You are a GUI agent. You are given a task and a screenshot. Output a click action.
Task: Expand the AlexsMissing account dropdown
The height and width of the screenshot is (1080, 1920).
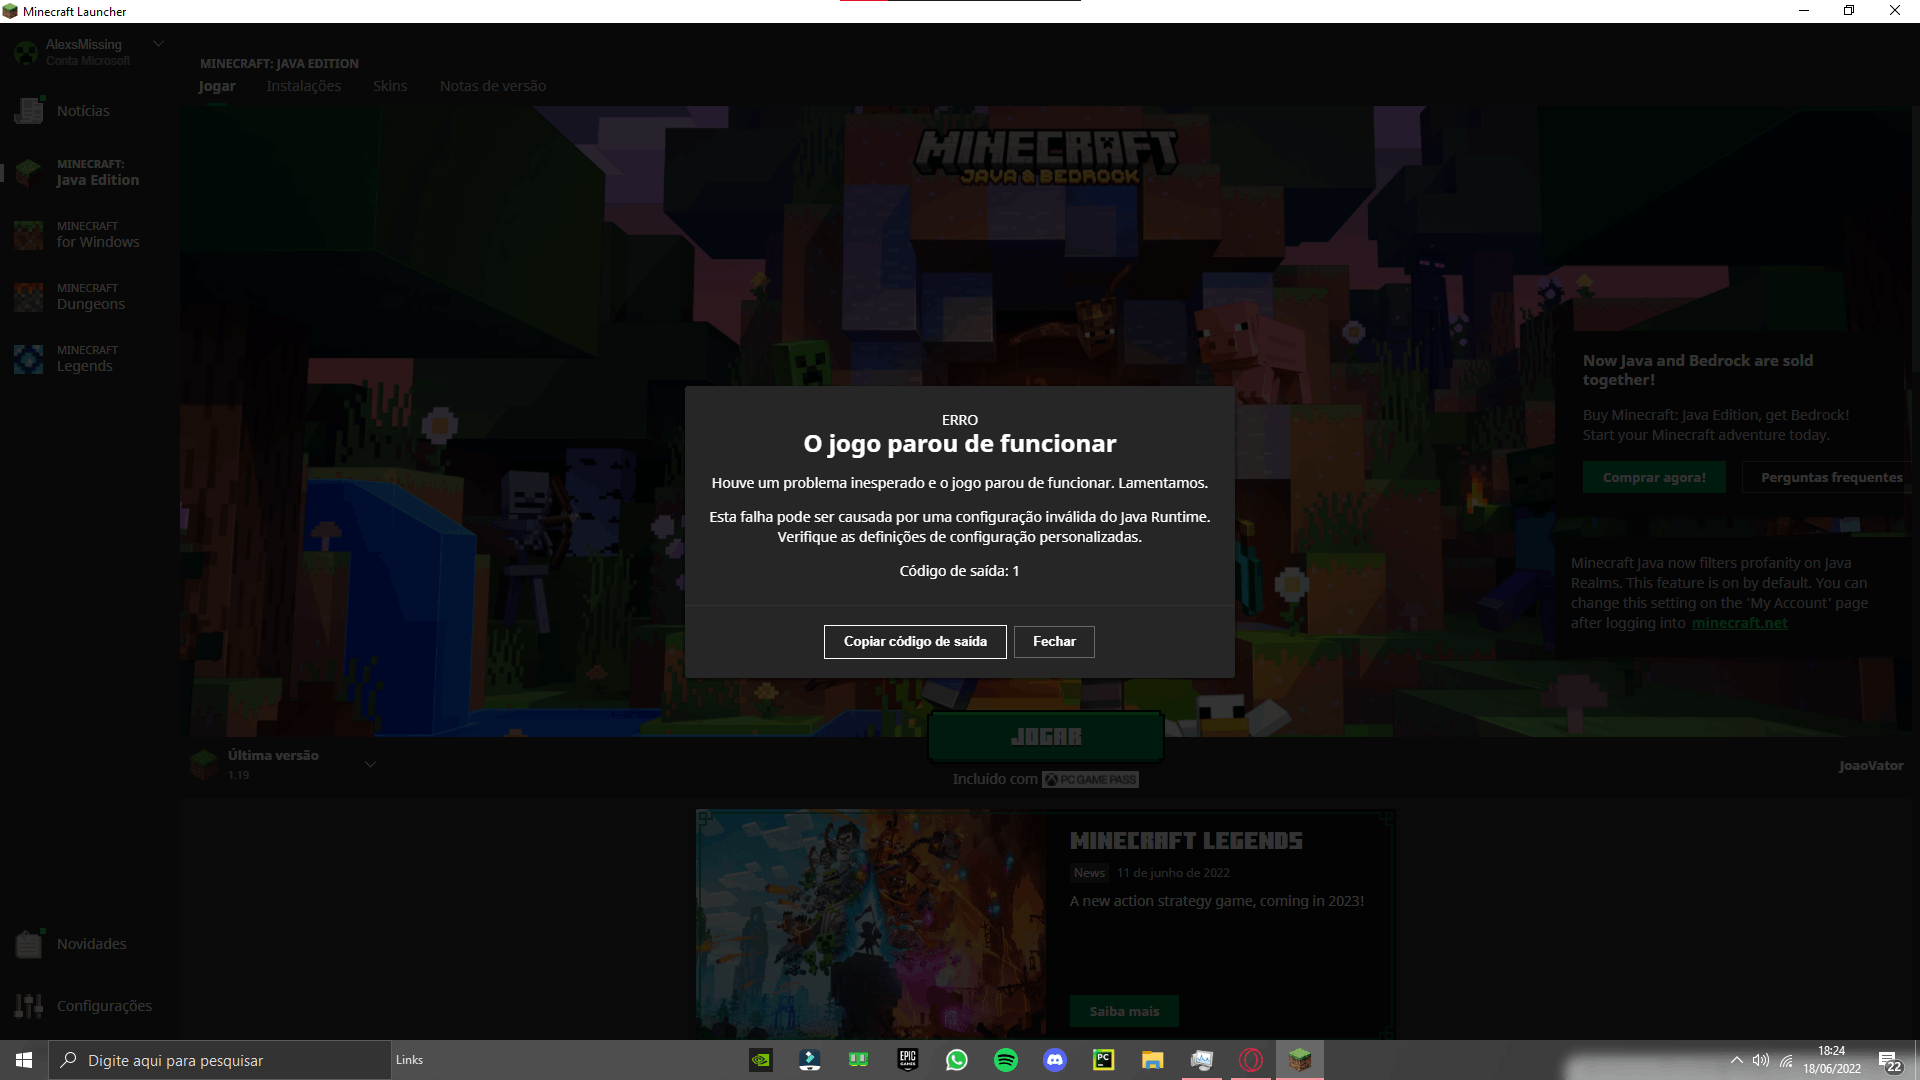click(158, 44)
